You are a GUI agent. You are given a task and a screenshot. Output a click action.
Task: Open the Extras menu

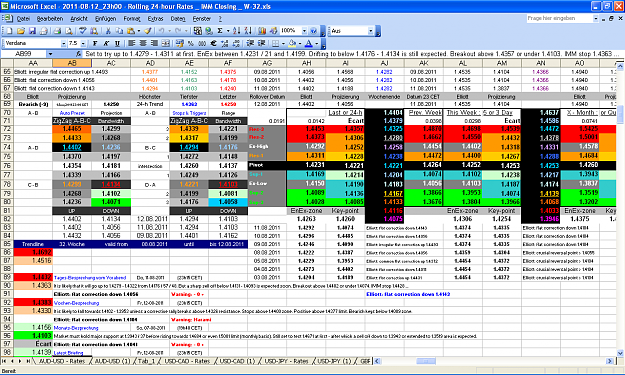155,19
